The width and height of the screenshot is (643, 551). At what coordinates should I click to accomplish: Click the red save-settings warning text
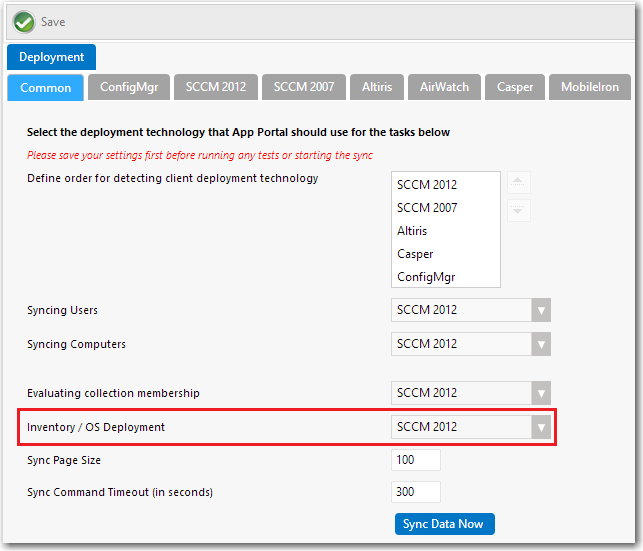(x=200, y=155)
